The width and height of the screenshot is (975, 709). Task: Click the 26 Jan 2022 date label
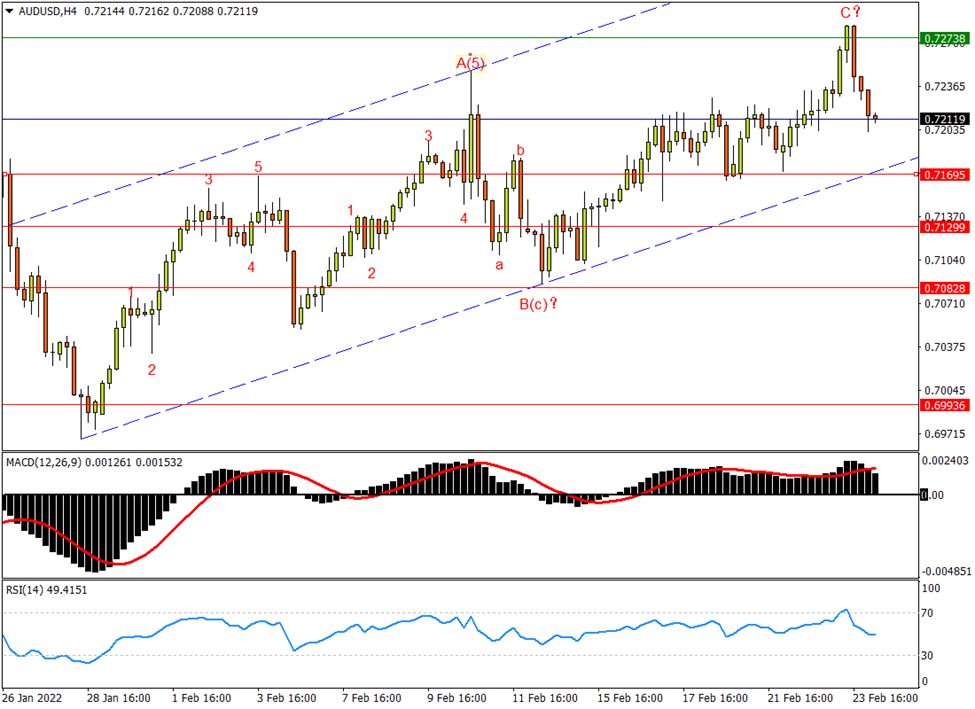[32, 698]
